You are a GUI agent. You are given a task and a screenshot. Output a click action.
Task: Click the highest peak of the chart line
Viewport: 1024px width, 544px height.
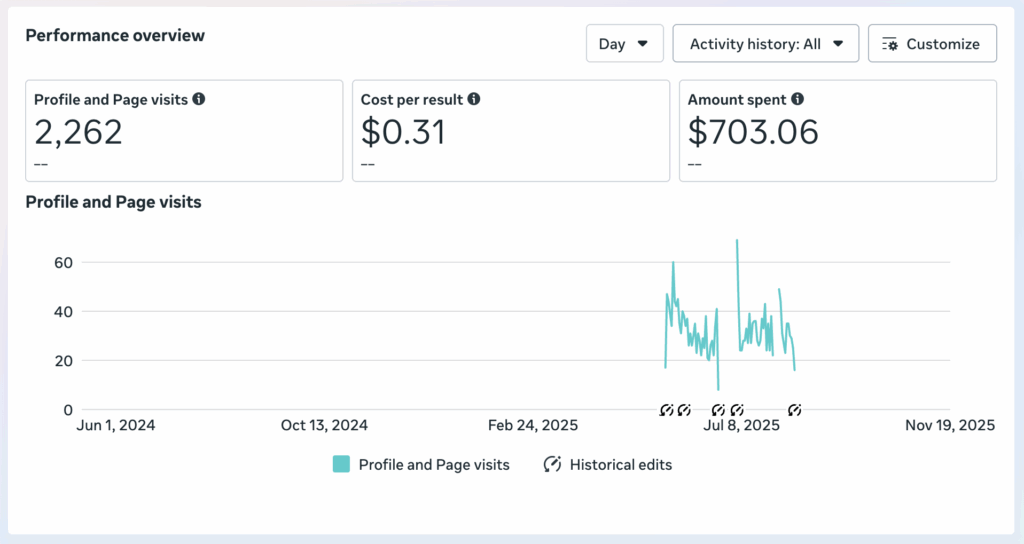pos(737,241)
